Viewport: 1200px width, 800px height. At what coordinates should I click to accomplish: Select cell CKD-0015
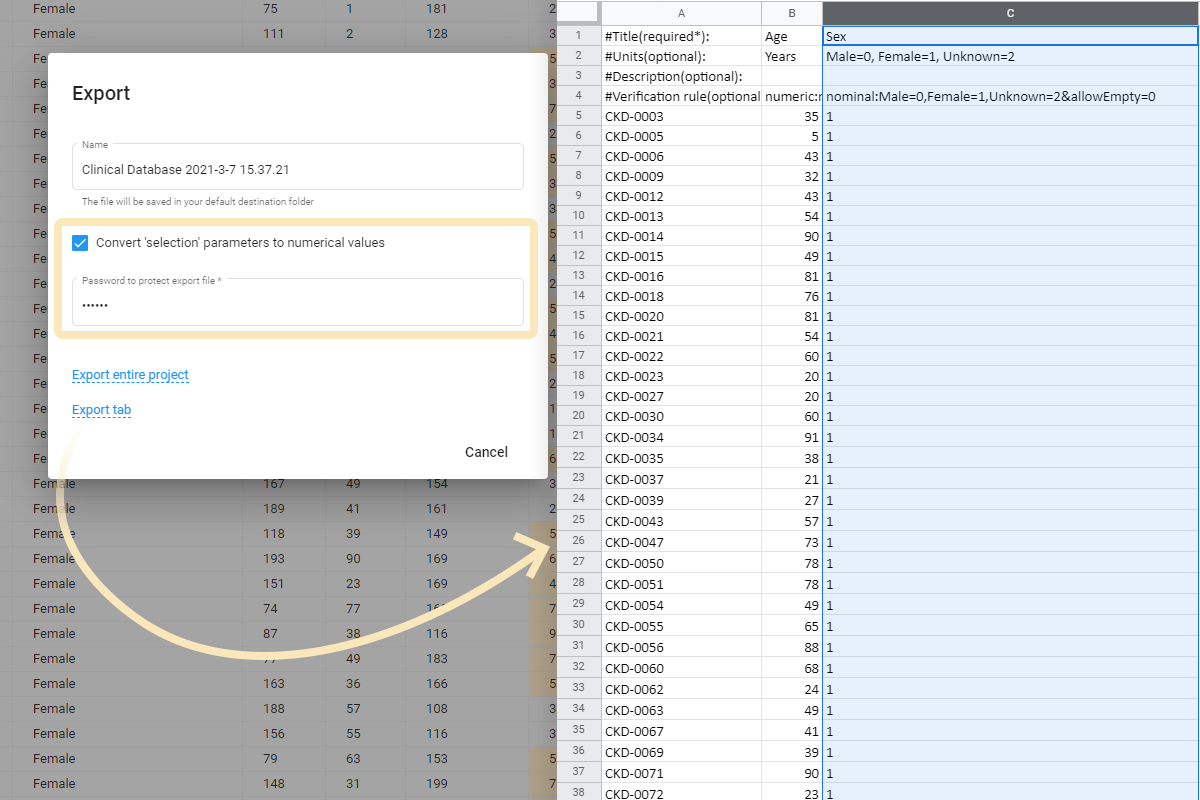coord(681,256)
